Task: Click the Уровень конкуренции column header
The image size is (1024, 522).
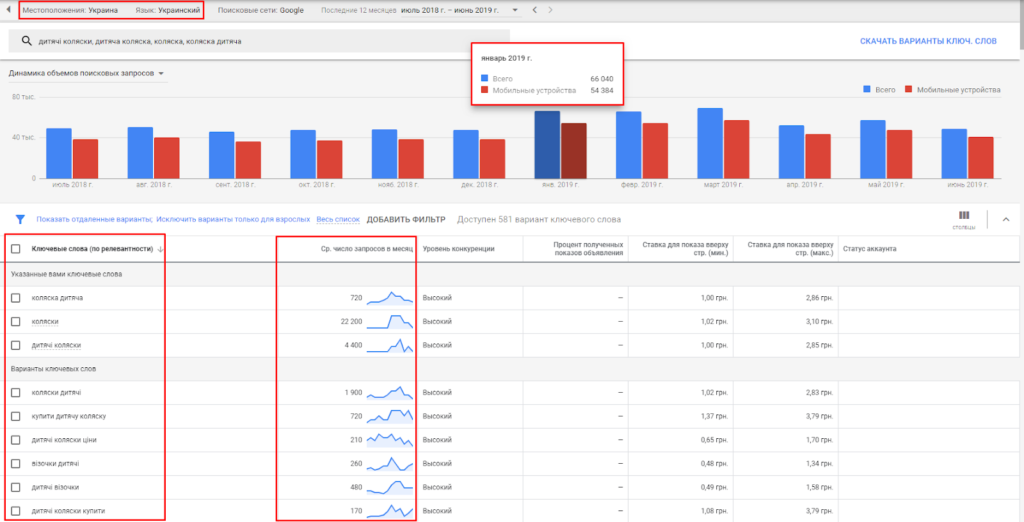Action: tap(458, 249)
